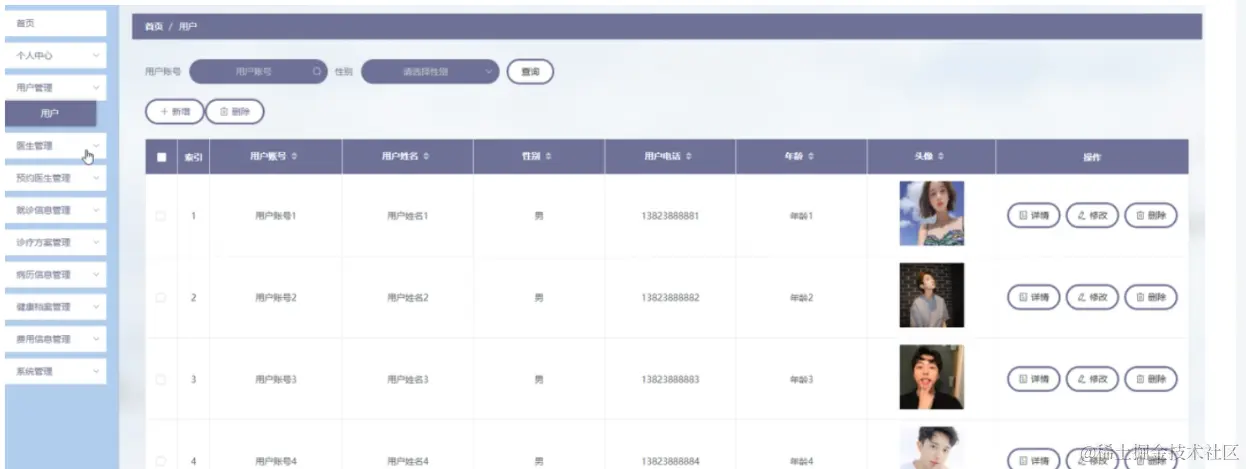Click the cell 用户账号4

click(276, 462)
